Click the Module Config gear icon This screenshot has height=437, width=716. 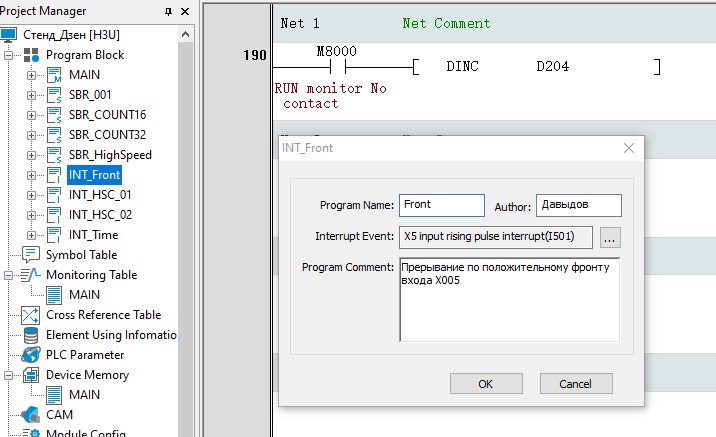(x=31, y=433)
